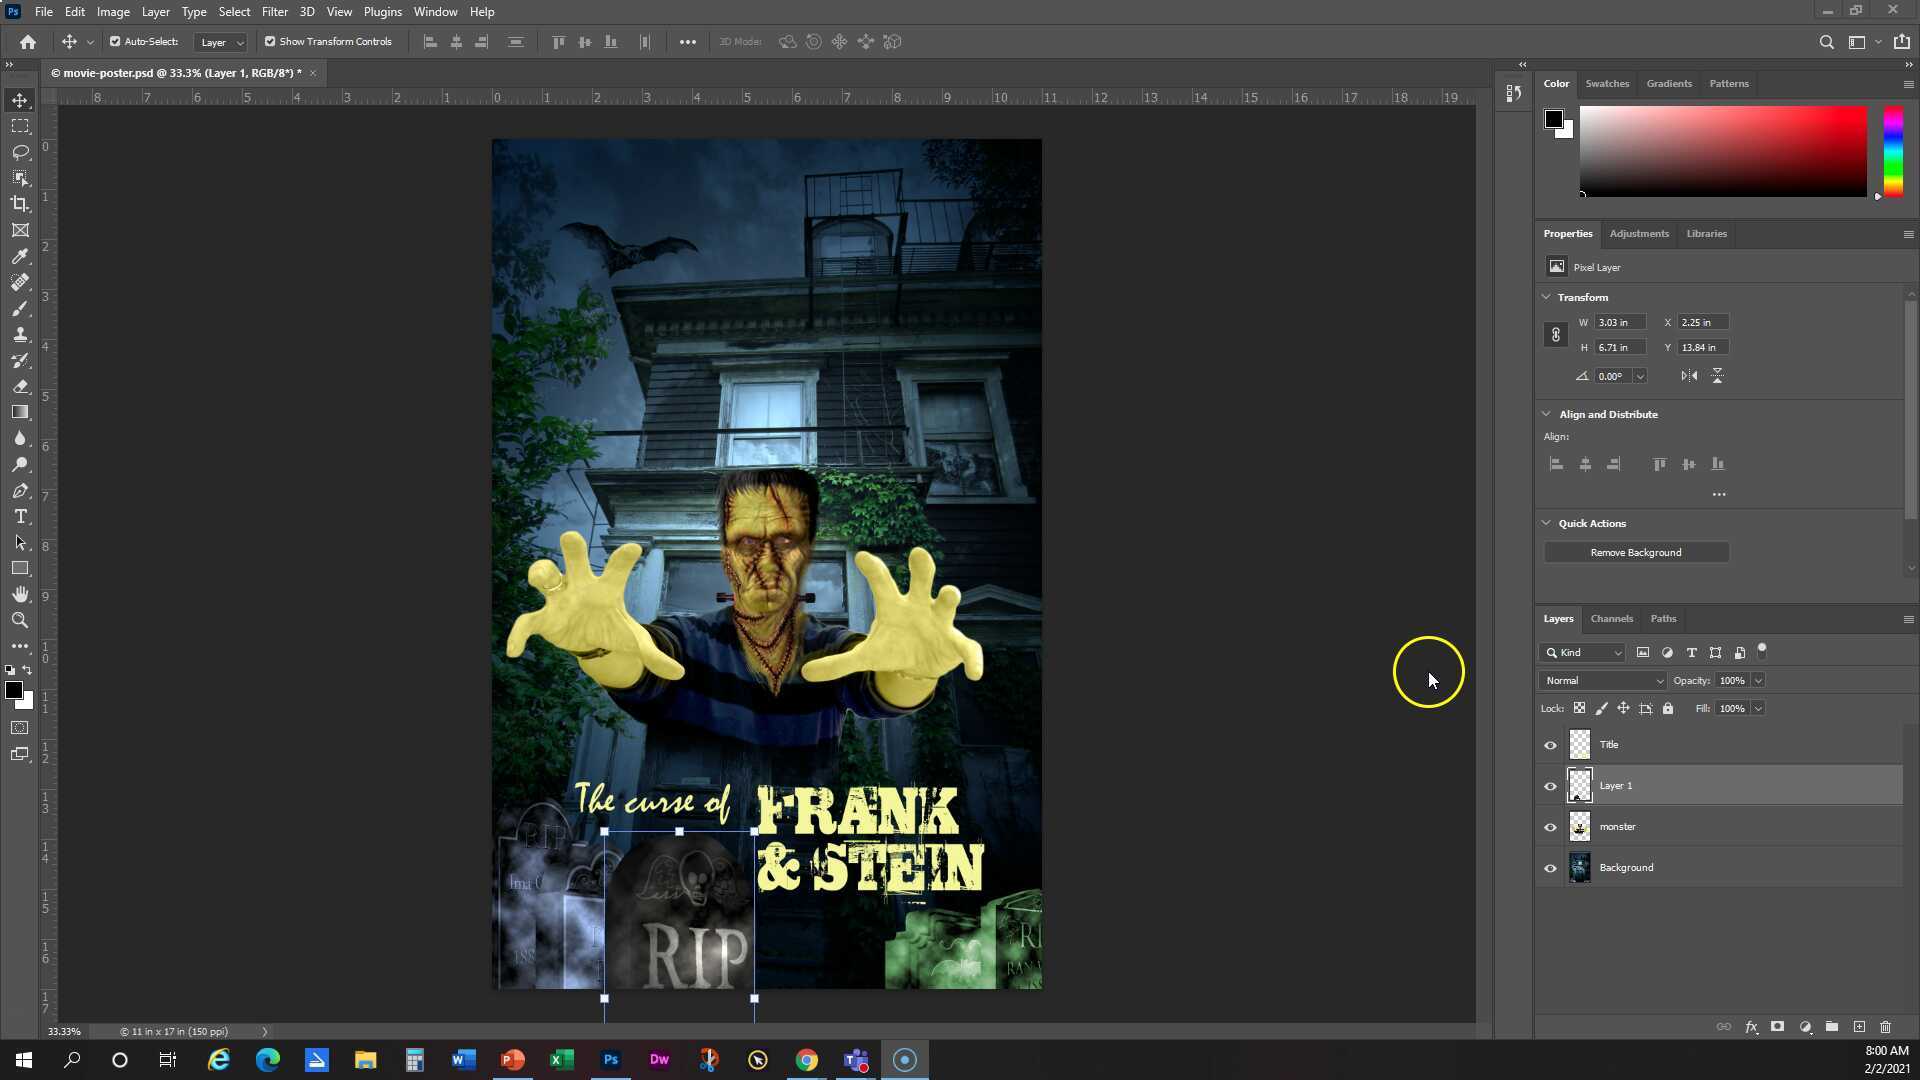This screenshot has height=1080, width=1920.
Task: Switch to the Channels tab
Action: 1611,618
